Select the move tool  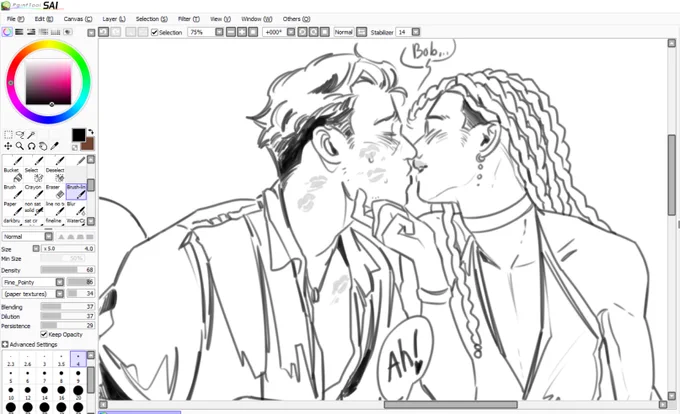8,146
